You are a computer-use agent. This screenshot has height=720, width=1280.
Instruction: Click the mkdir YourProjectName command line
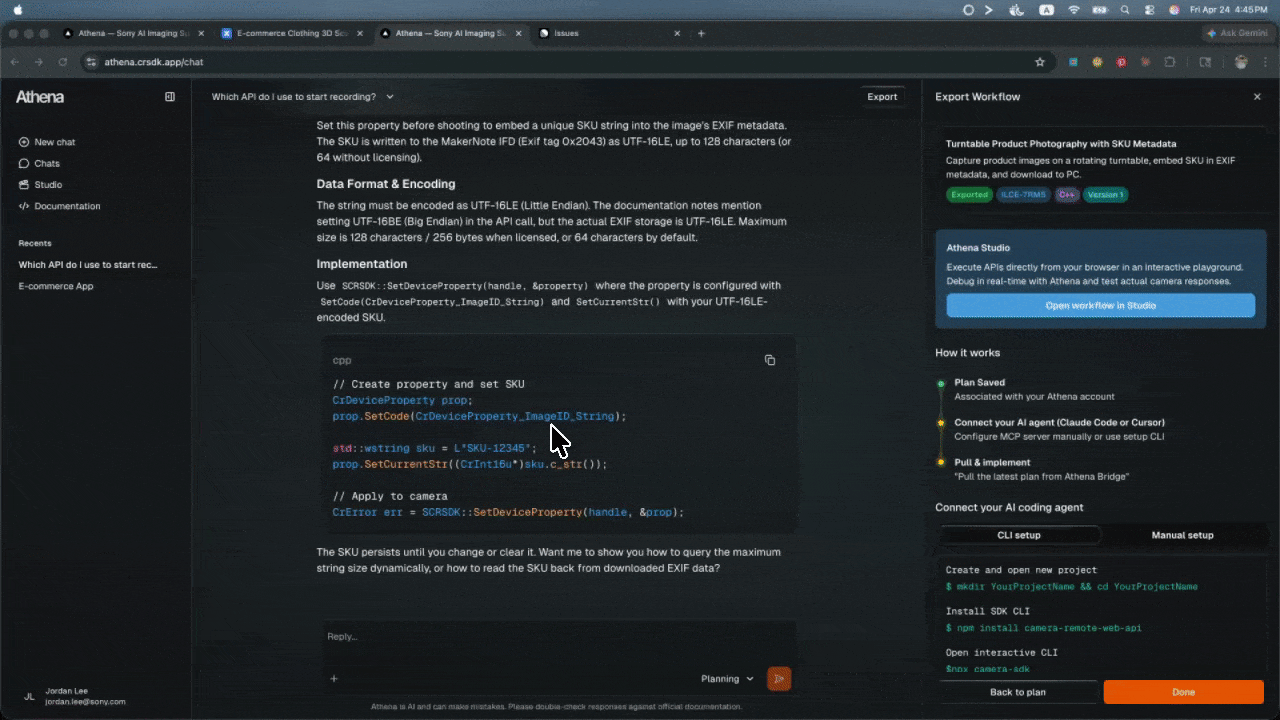tap(1071, 587)
